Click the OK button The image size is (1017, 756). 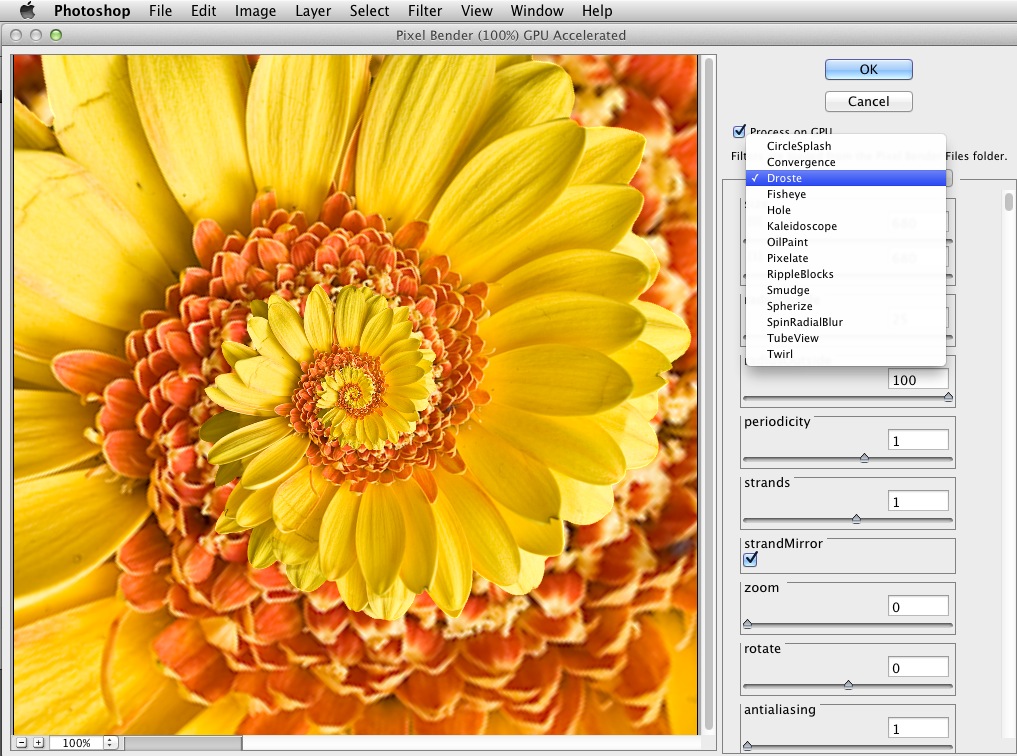tap(868, 69)
